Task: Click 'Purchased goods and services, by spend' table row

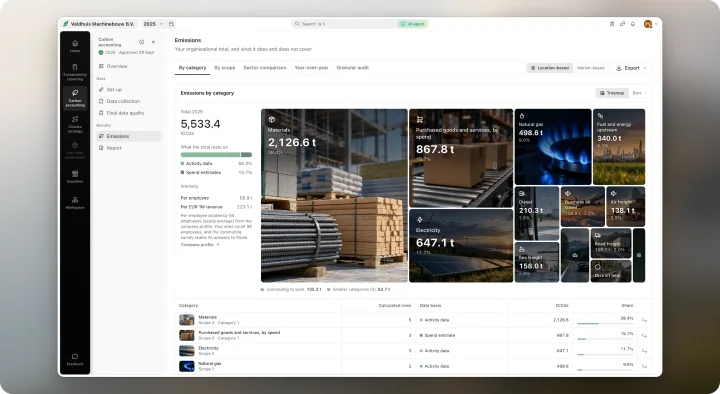Action: (413, 335)
